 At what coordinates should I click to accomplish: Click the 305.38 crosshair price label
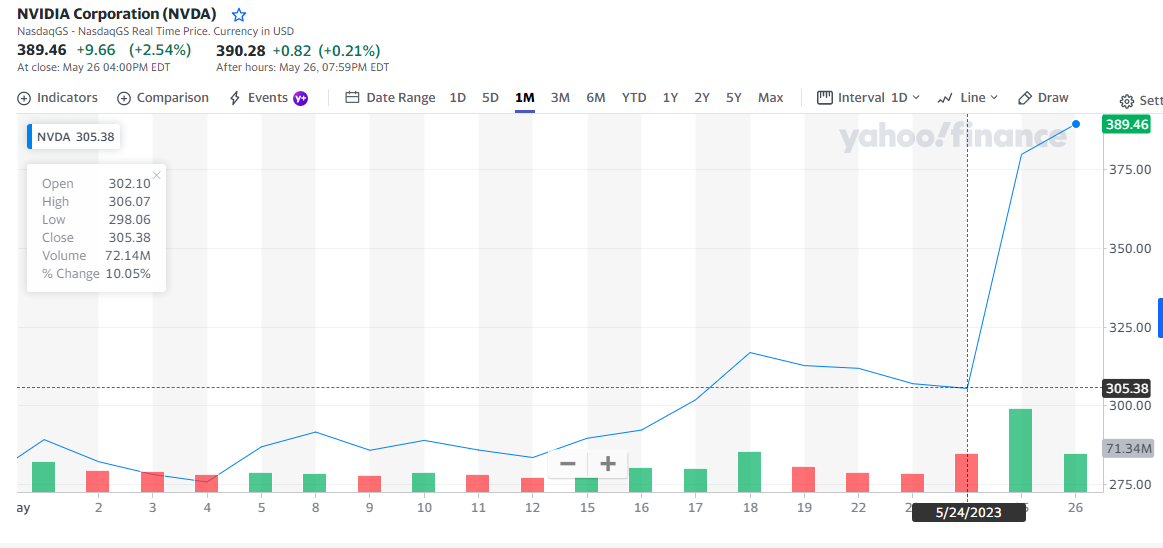click(1127, 388)
